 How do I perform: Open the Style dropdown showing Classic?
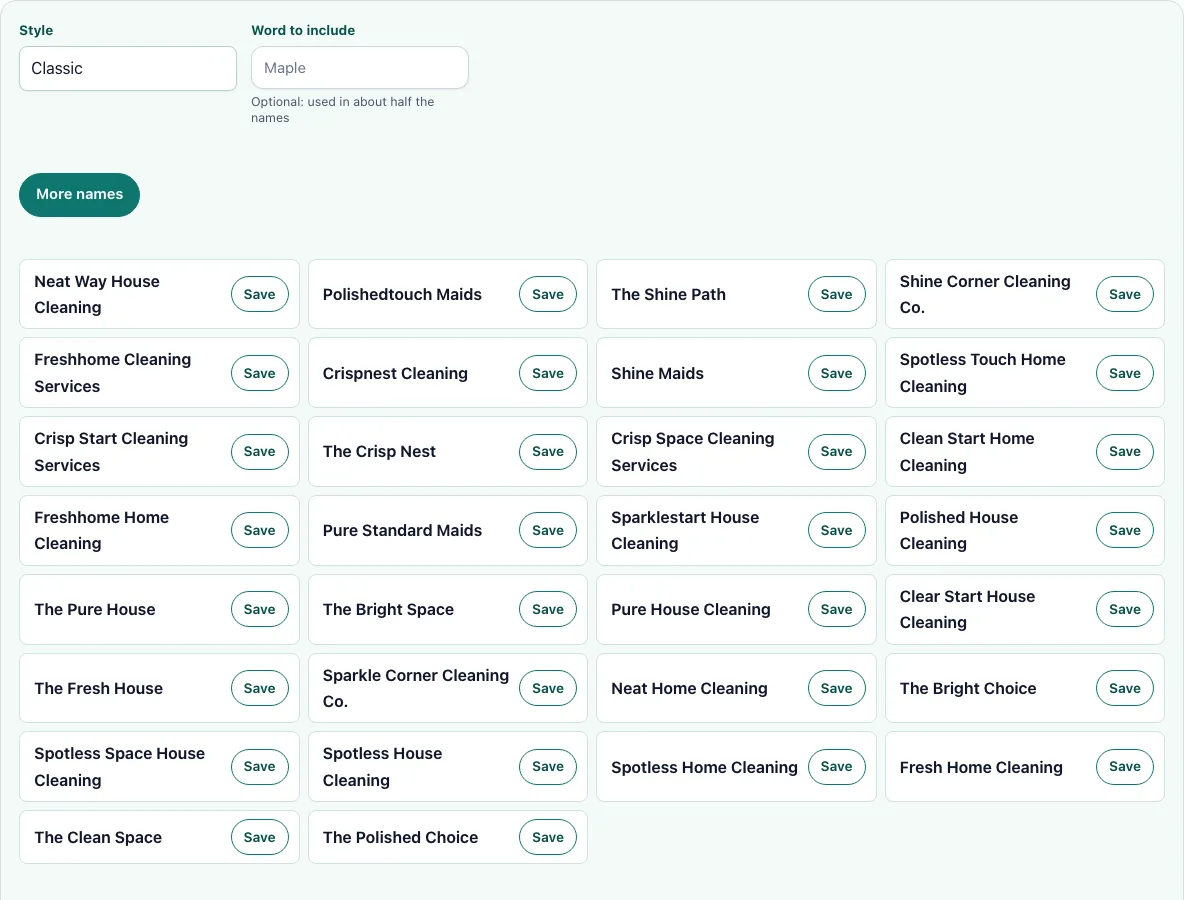click(128, 69)
